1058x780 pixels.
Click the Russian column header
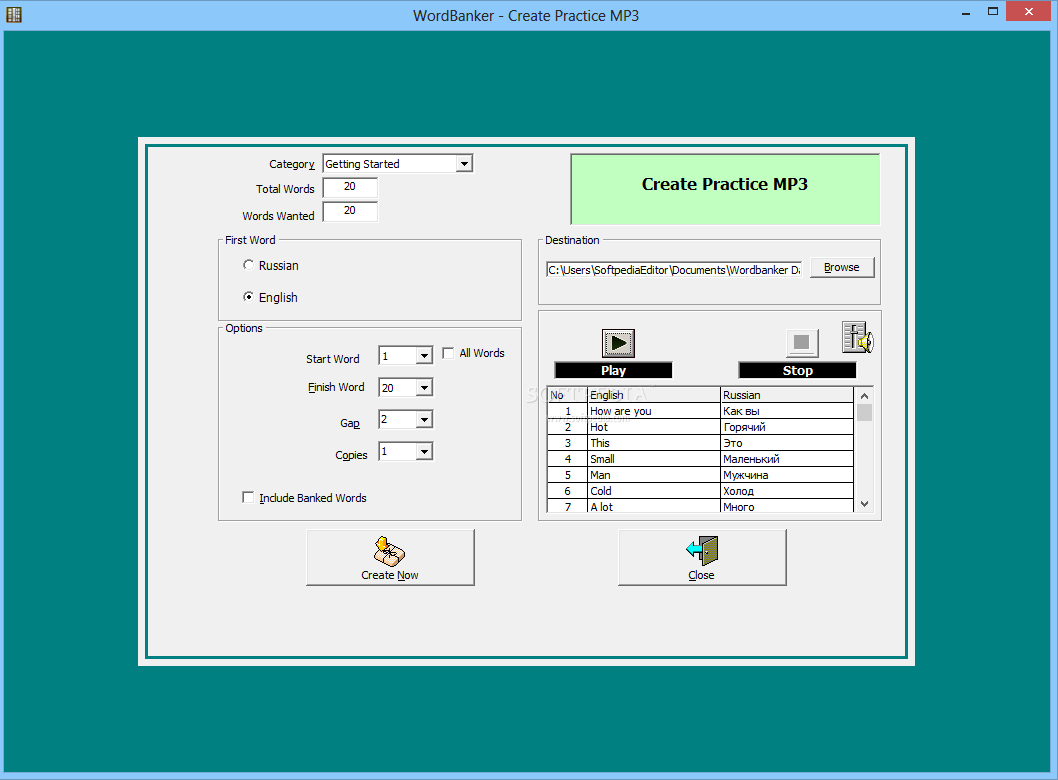tap(787, 395)
